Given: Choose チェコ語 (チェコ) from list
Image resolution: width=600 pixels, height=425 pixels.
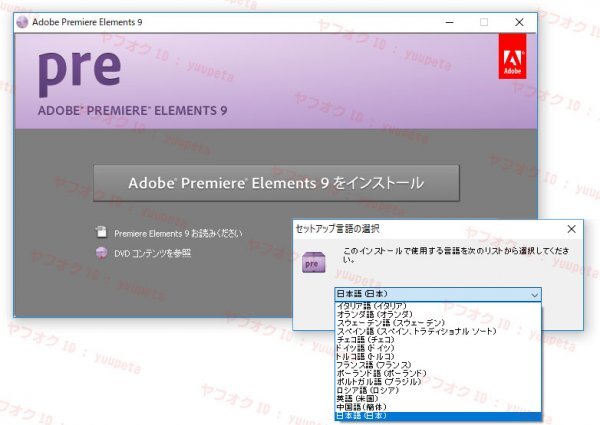Looking at the screenshot, I should point(438,339).
